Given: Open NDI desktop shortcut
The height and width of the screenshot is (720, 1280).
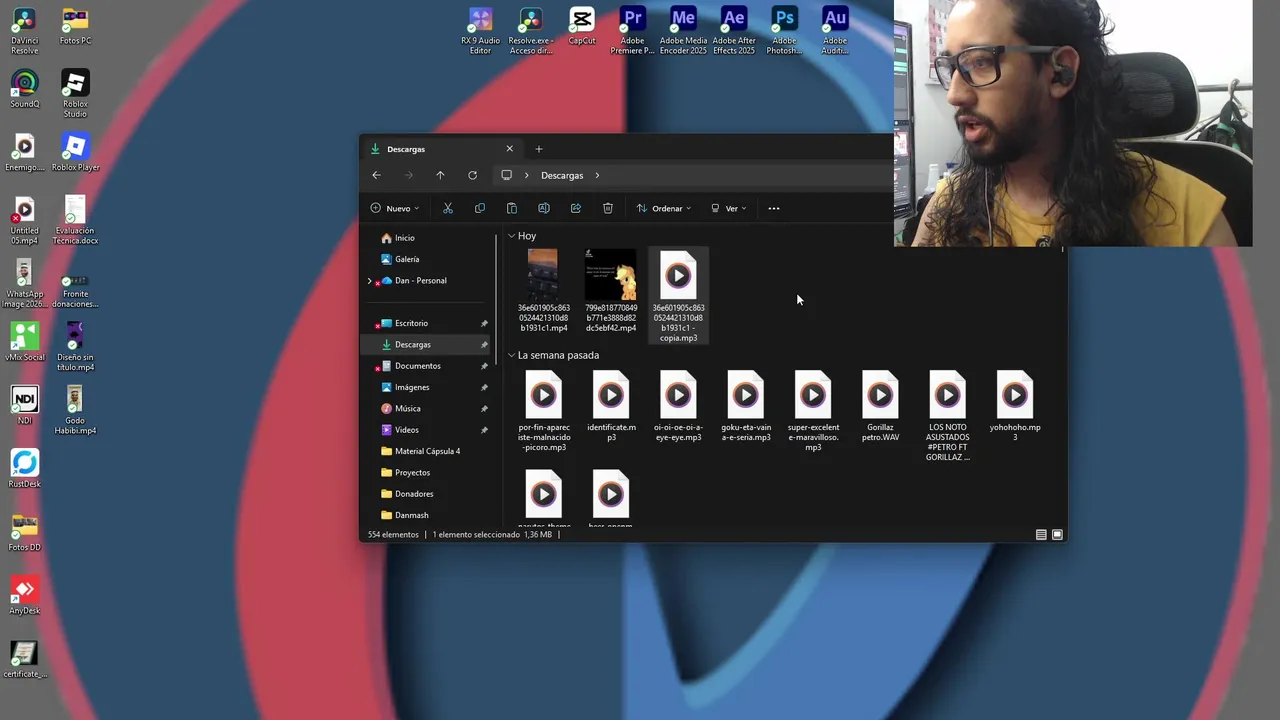Looking at the screenshot, I should (x=24, y=406).
